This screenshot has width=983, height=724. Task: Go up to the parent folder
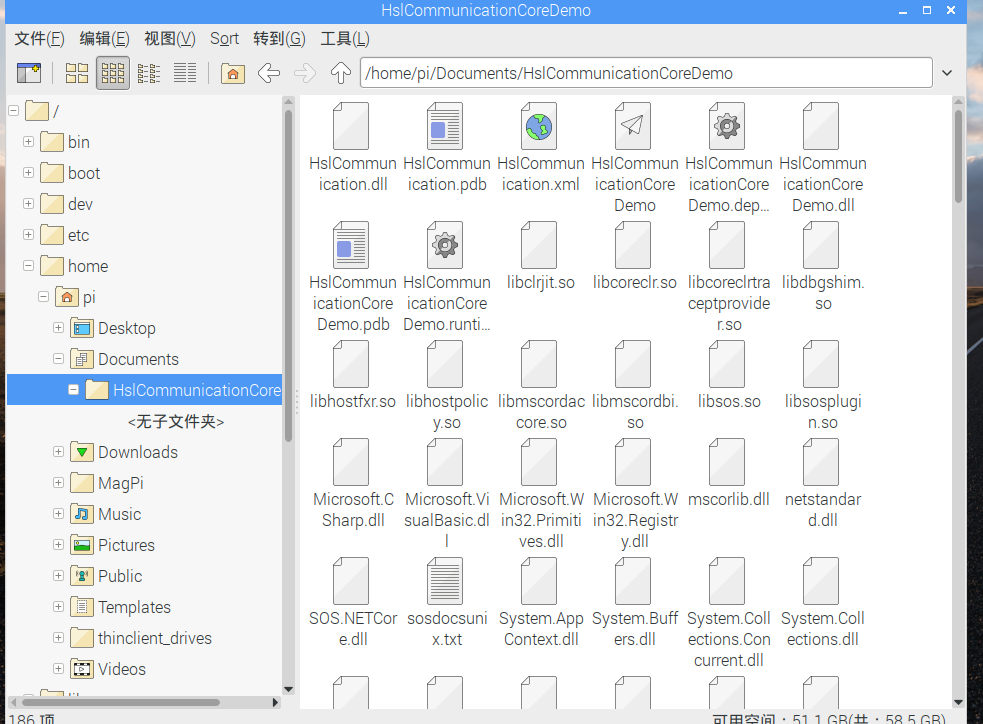[340, 73]
